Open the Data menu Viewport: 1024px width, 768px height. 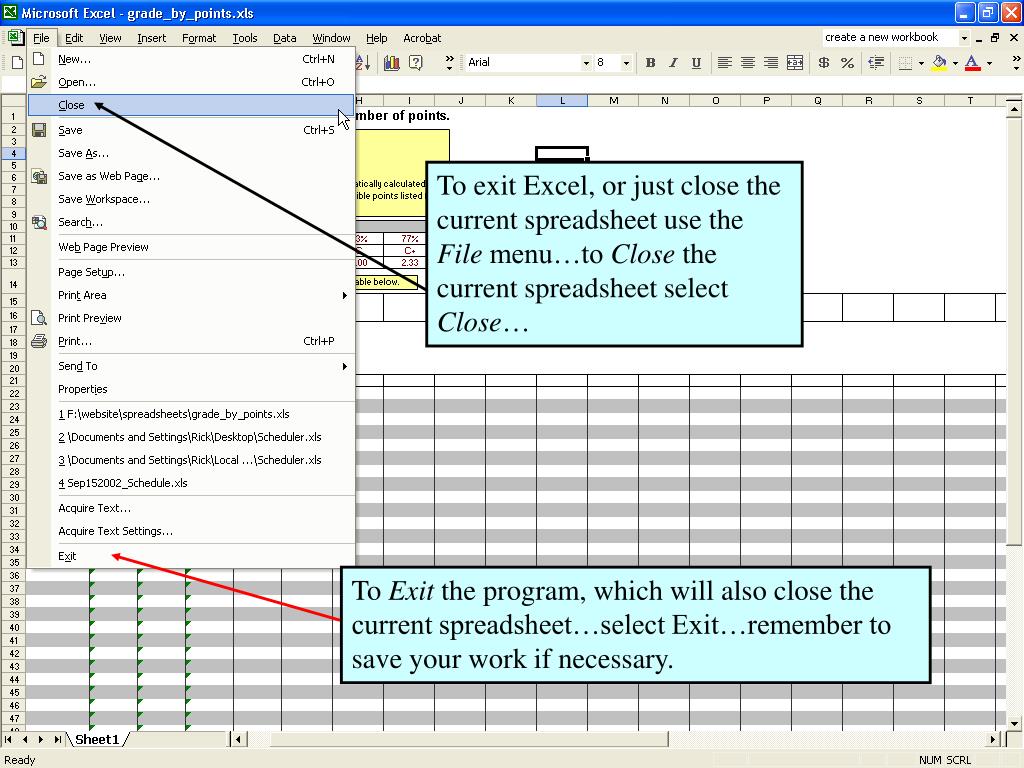click(x=284, y=39)
